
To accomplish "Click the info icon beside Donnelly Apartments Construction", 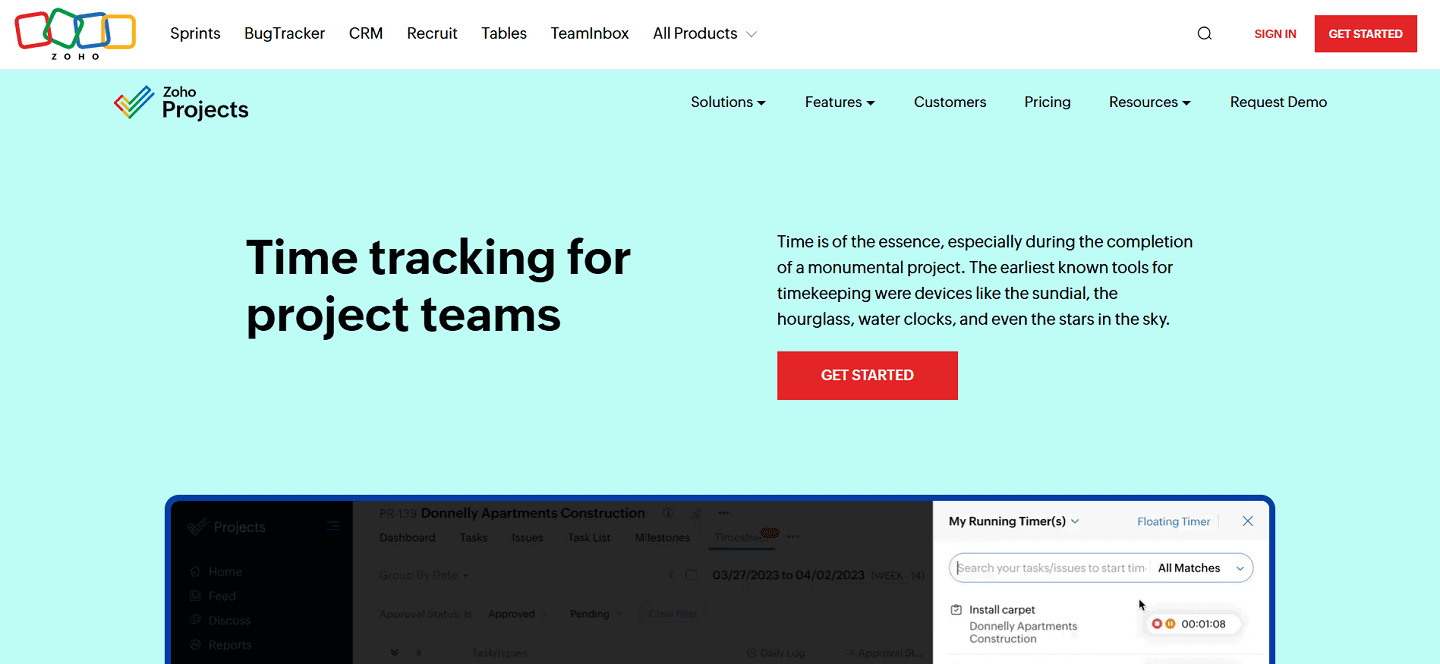I will (668, 513).
